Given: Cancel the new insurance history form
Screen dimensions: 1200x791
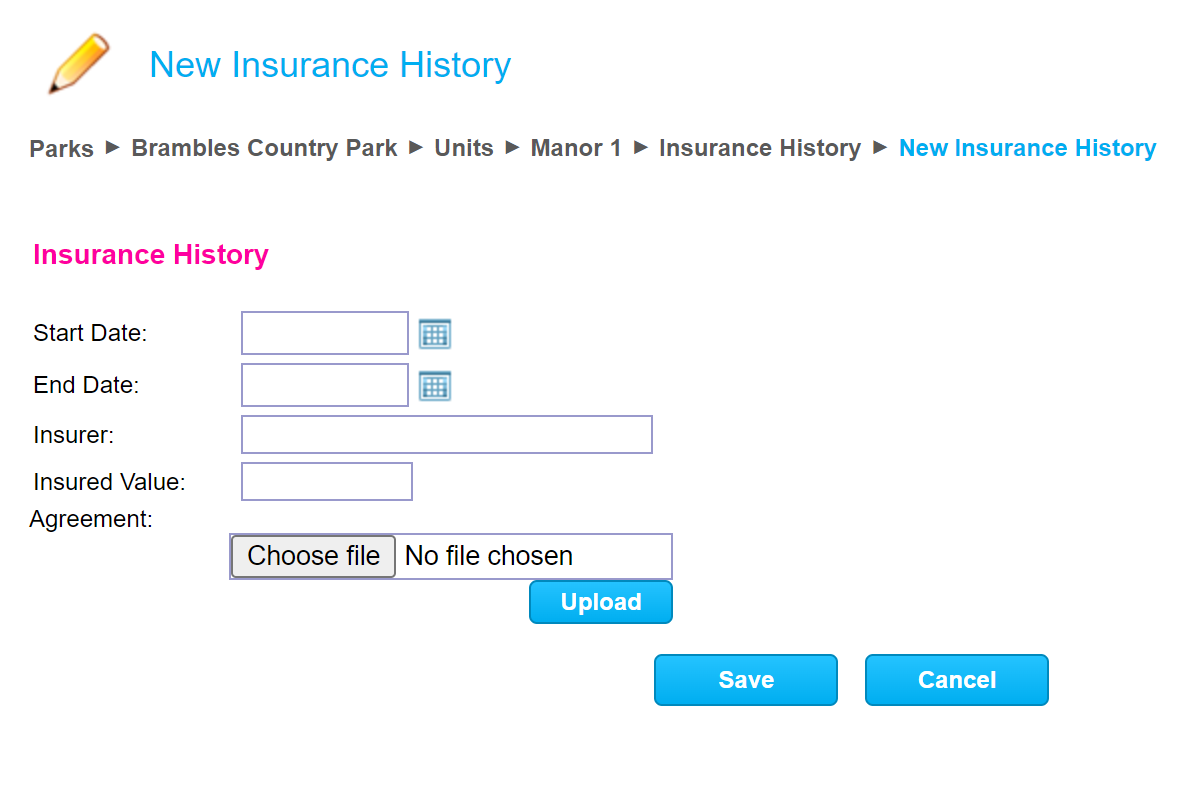Looking at the screenshot, I should tap(957, 680).
